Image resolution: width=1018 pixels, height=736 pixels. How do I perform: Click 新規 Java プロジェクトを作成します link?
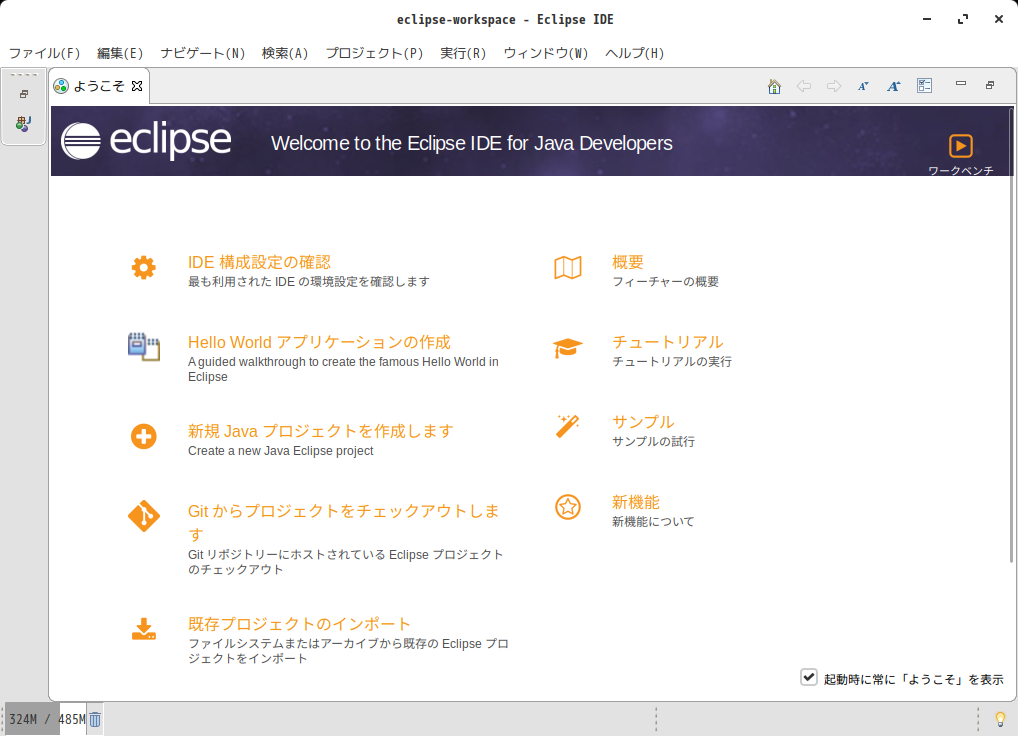click(320, 431)
